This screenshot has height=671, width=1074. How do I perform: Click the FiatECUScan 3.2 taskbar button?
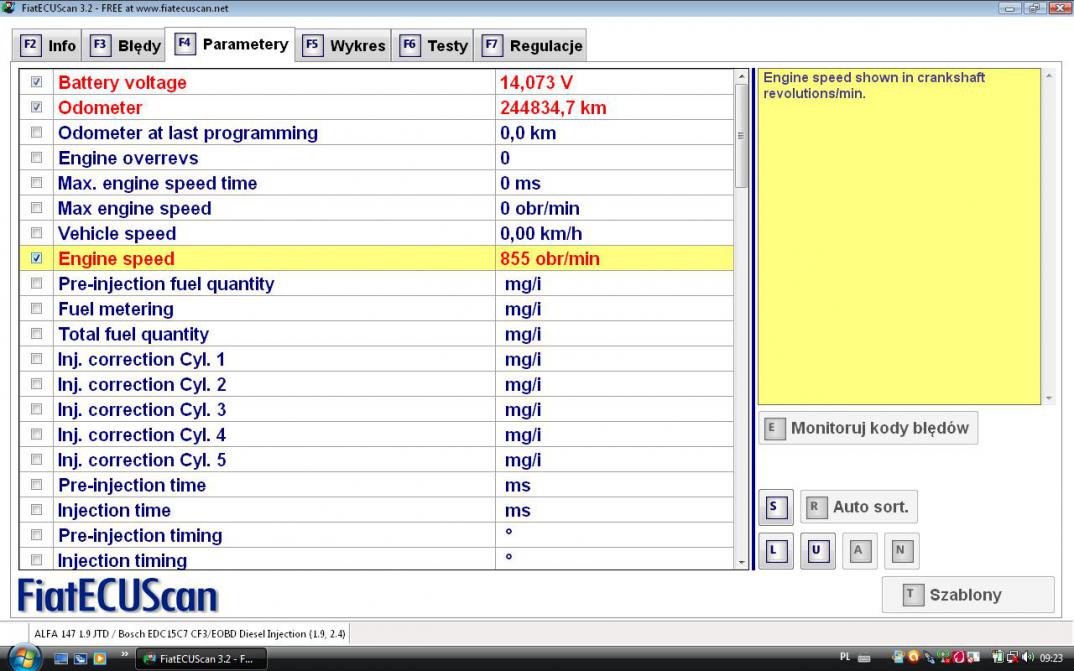pyautogui.click(x=201, y=659)
